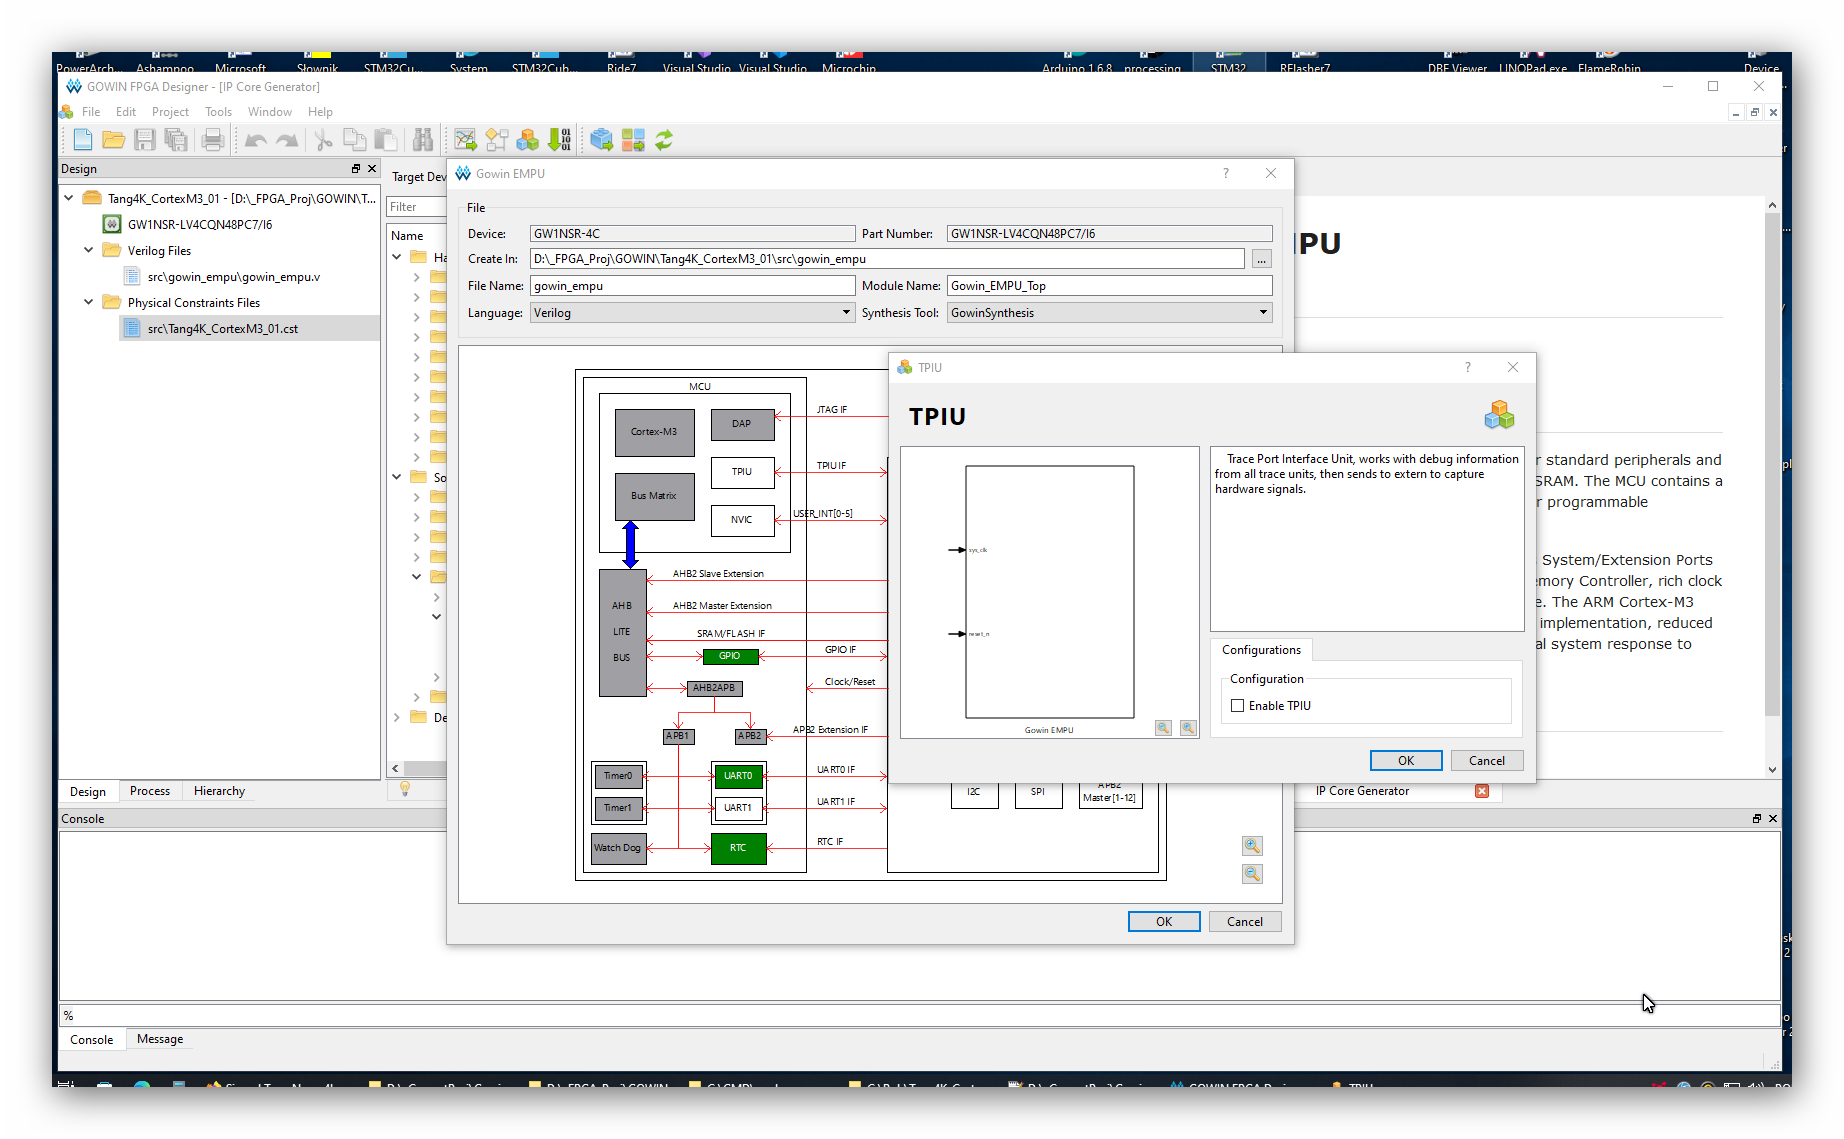Click the help question mark in TPIU dialog
The height and width of the screenshot is (1139, 1844).
pyautogui.click(x=1468, y=367)
